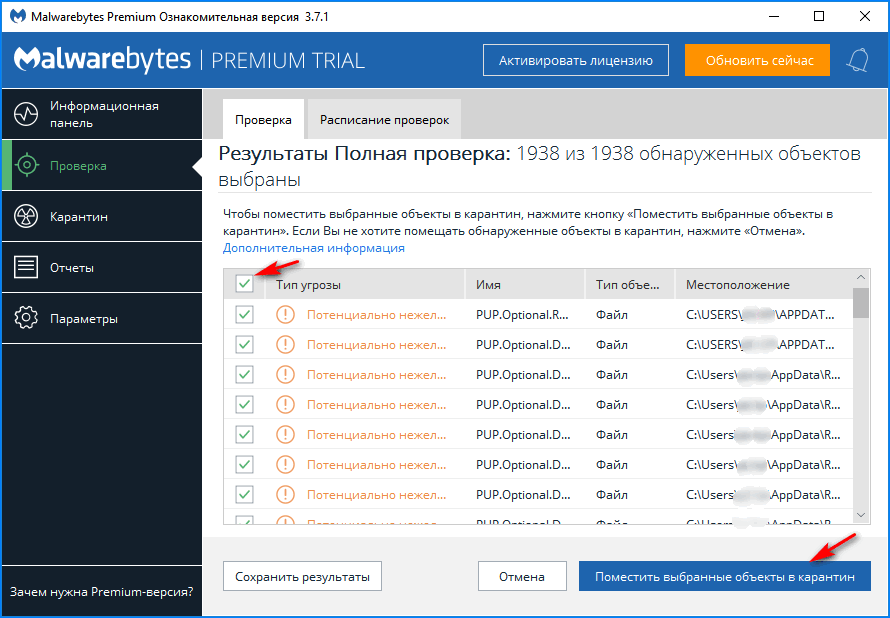The image size is (890, 618).
Task: Click the Информационная панель pulse icon
Action: [26, 114]
